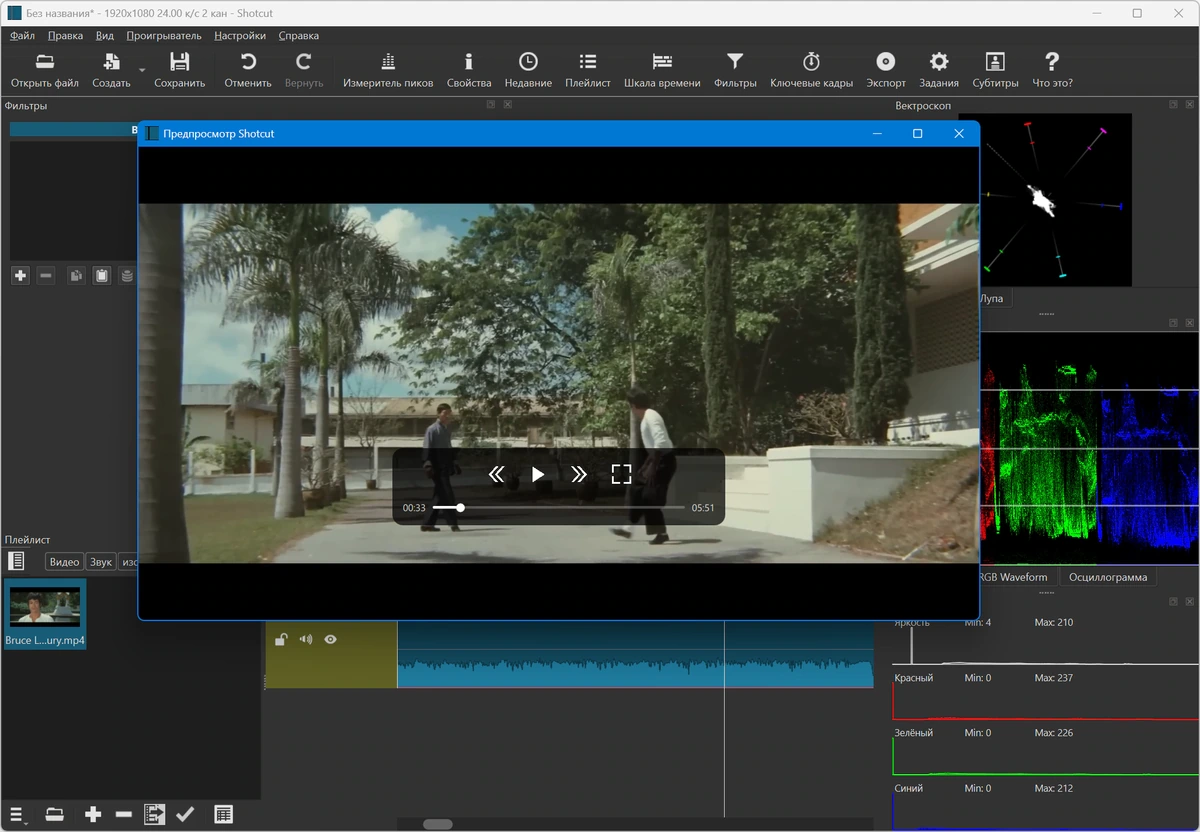Remove clip from playlist with minus
The width and height of the screenshot is (1200, 832).
(124, 814)
